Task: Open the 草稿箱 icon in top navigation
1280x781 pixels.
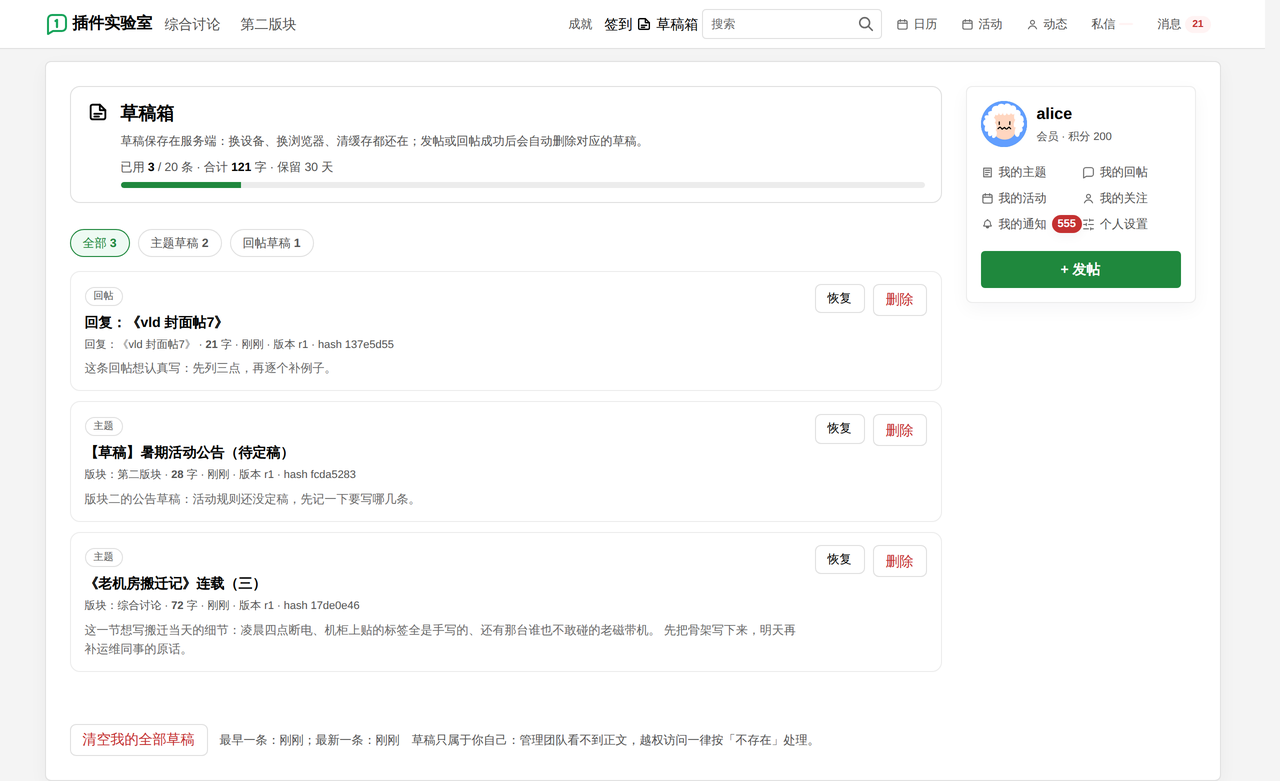Action: (644, 24)
